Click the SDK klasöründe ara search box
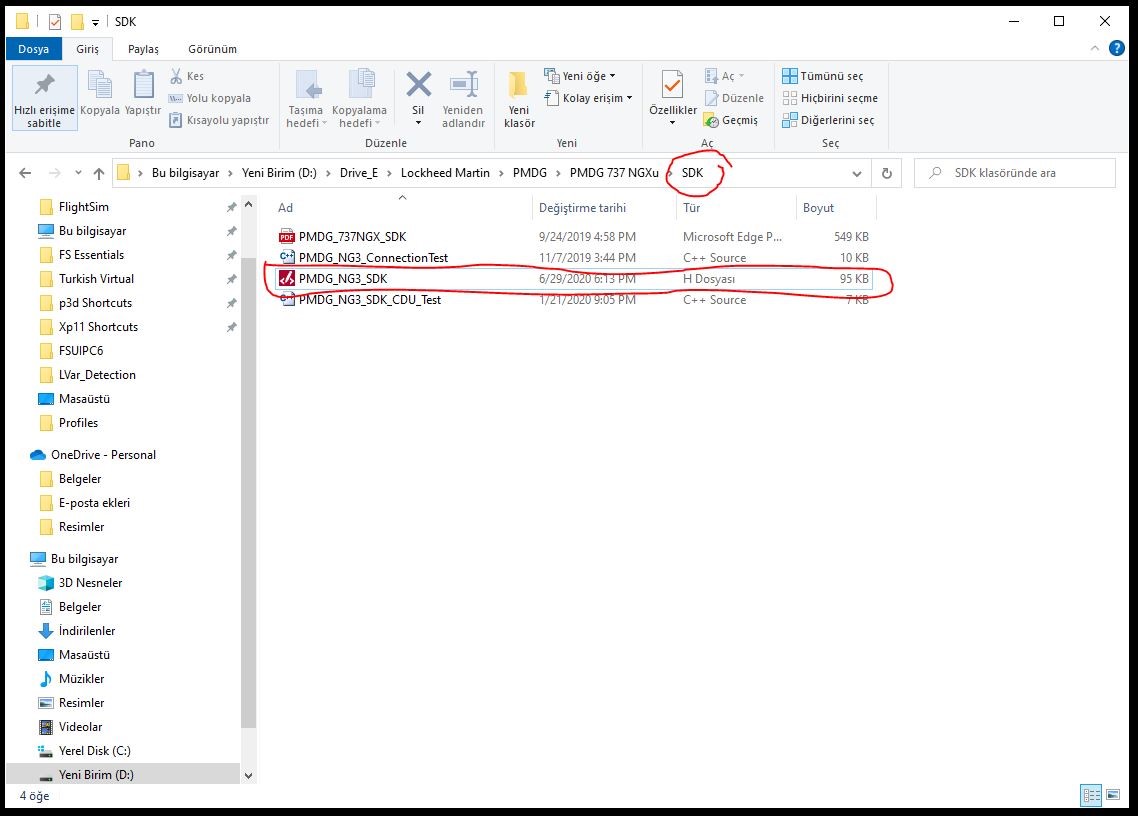This screenshot has height=816, width=1138. click(1015, 173)
